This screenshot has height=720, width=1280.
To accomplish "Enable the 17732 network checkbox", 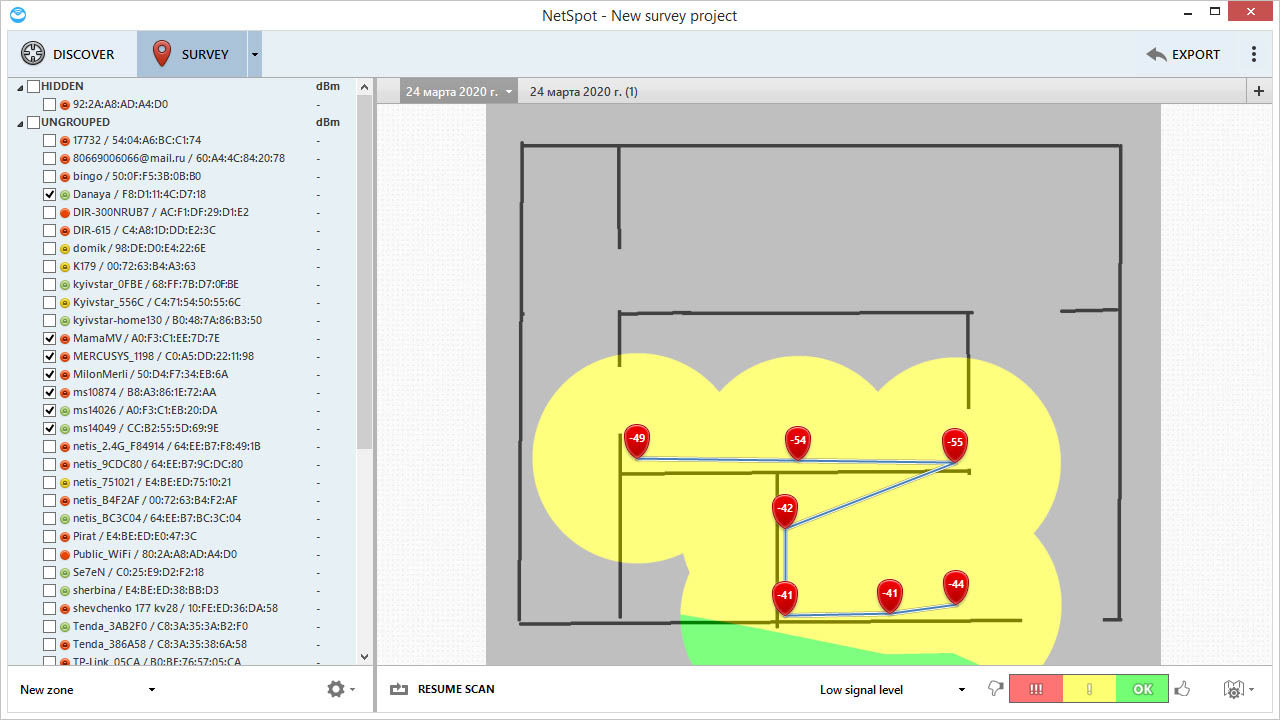I will point(50,140).
